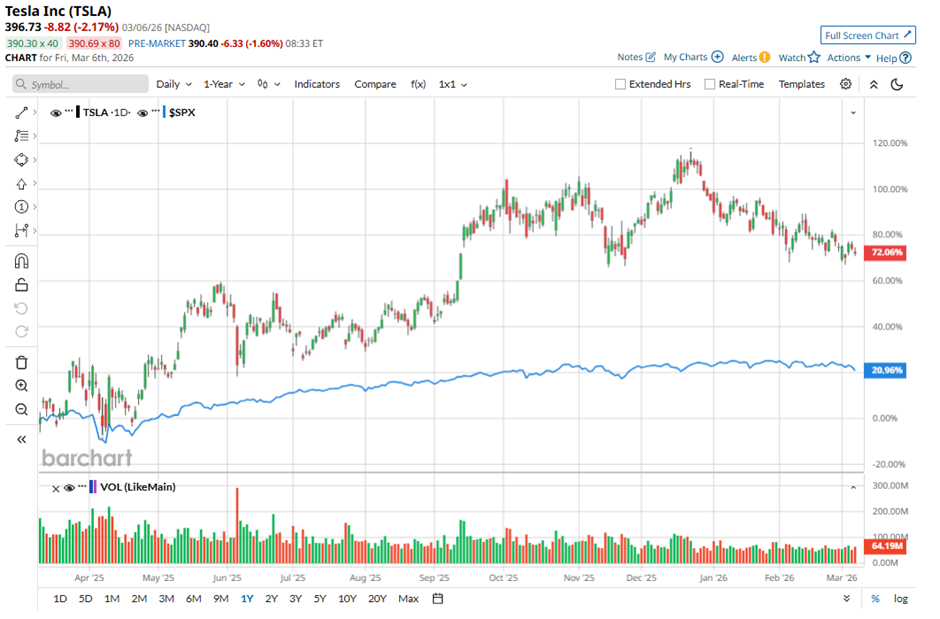The width and height of the screenshot is (940, 619).
Task: Click the Full Screen Chart button
Action: (868, 35)
